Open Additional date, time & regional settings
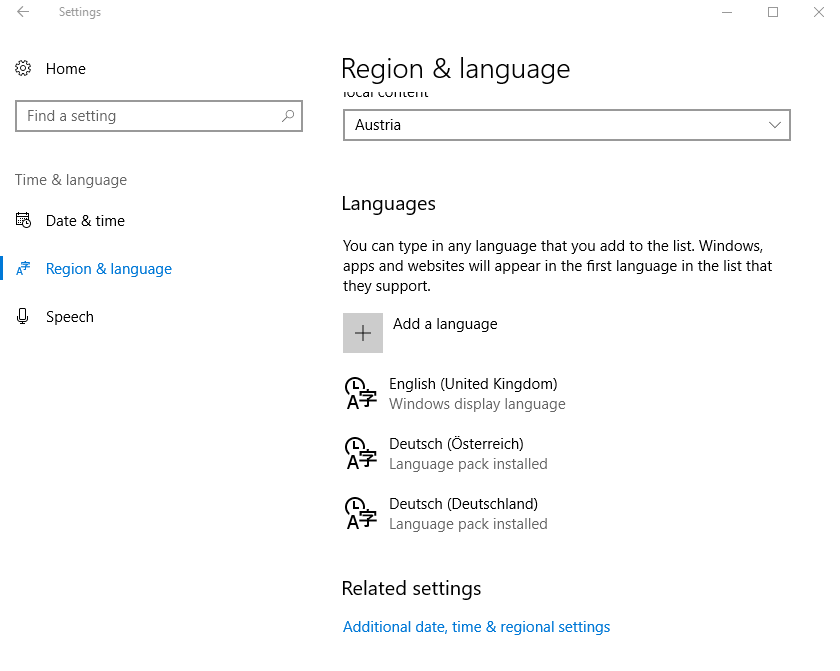 coord(476,626)
